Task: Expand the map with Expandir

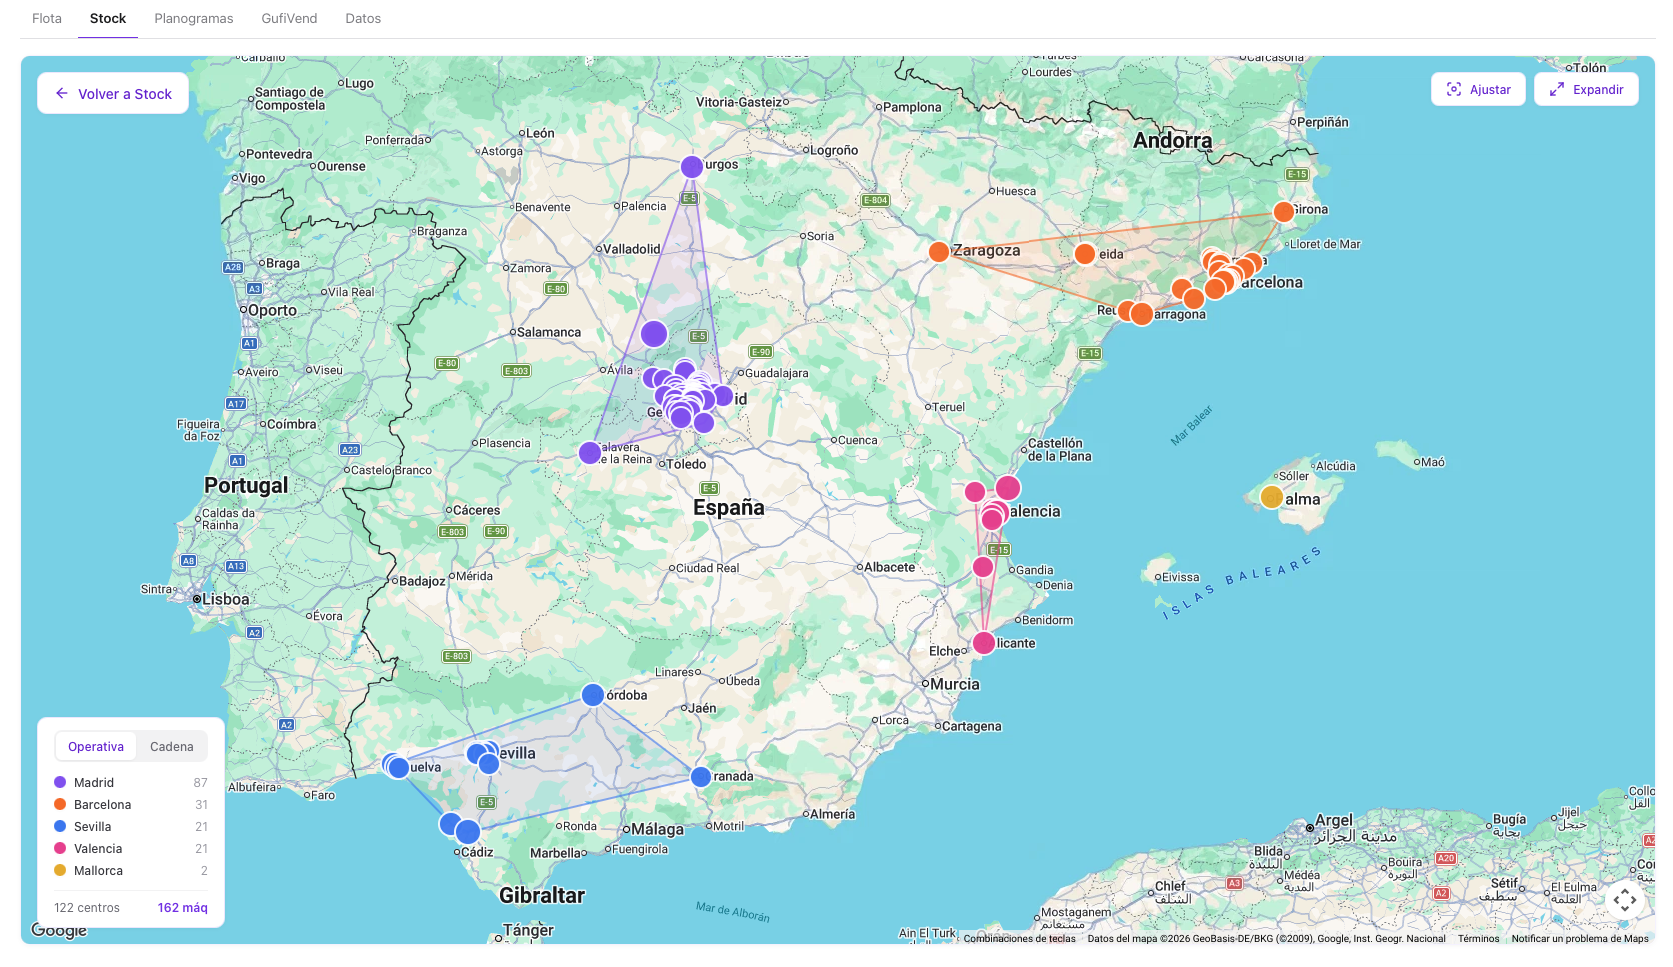Action: coord(1586,89)
